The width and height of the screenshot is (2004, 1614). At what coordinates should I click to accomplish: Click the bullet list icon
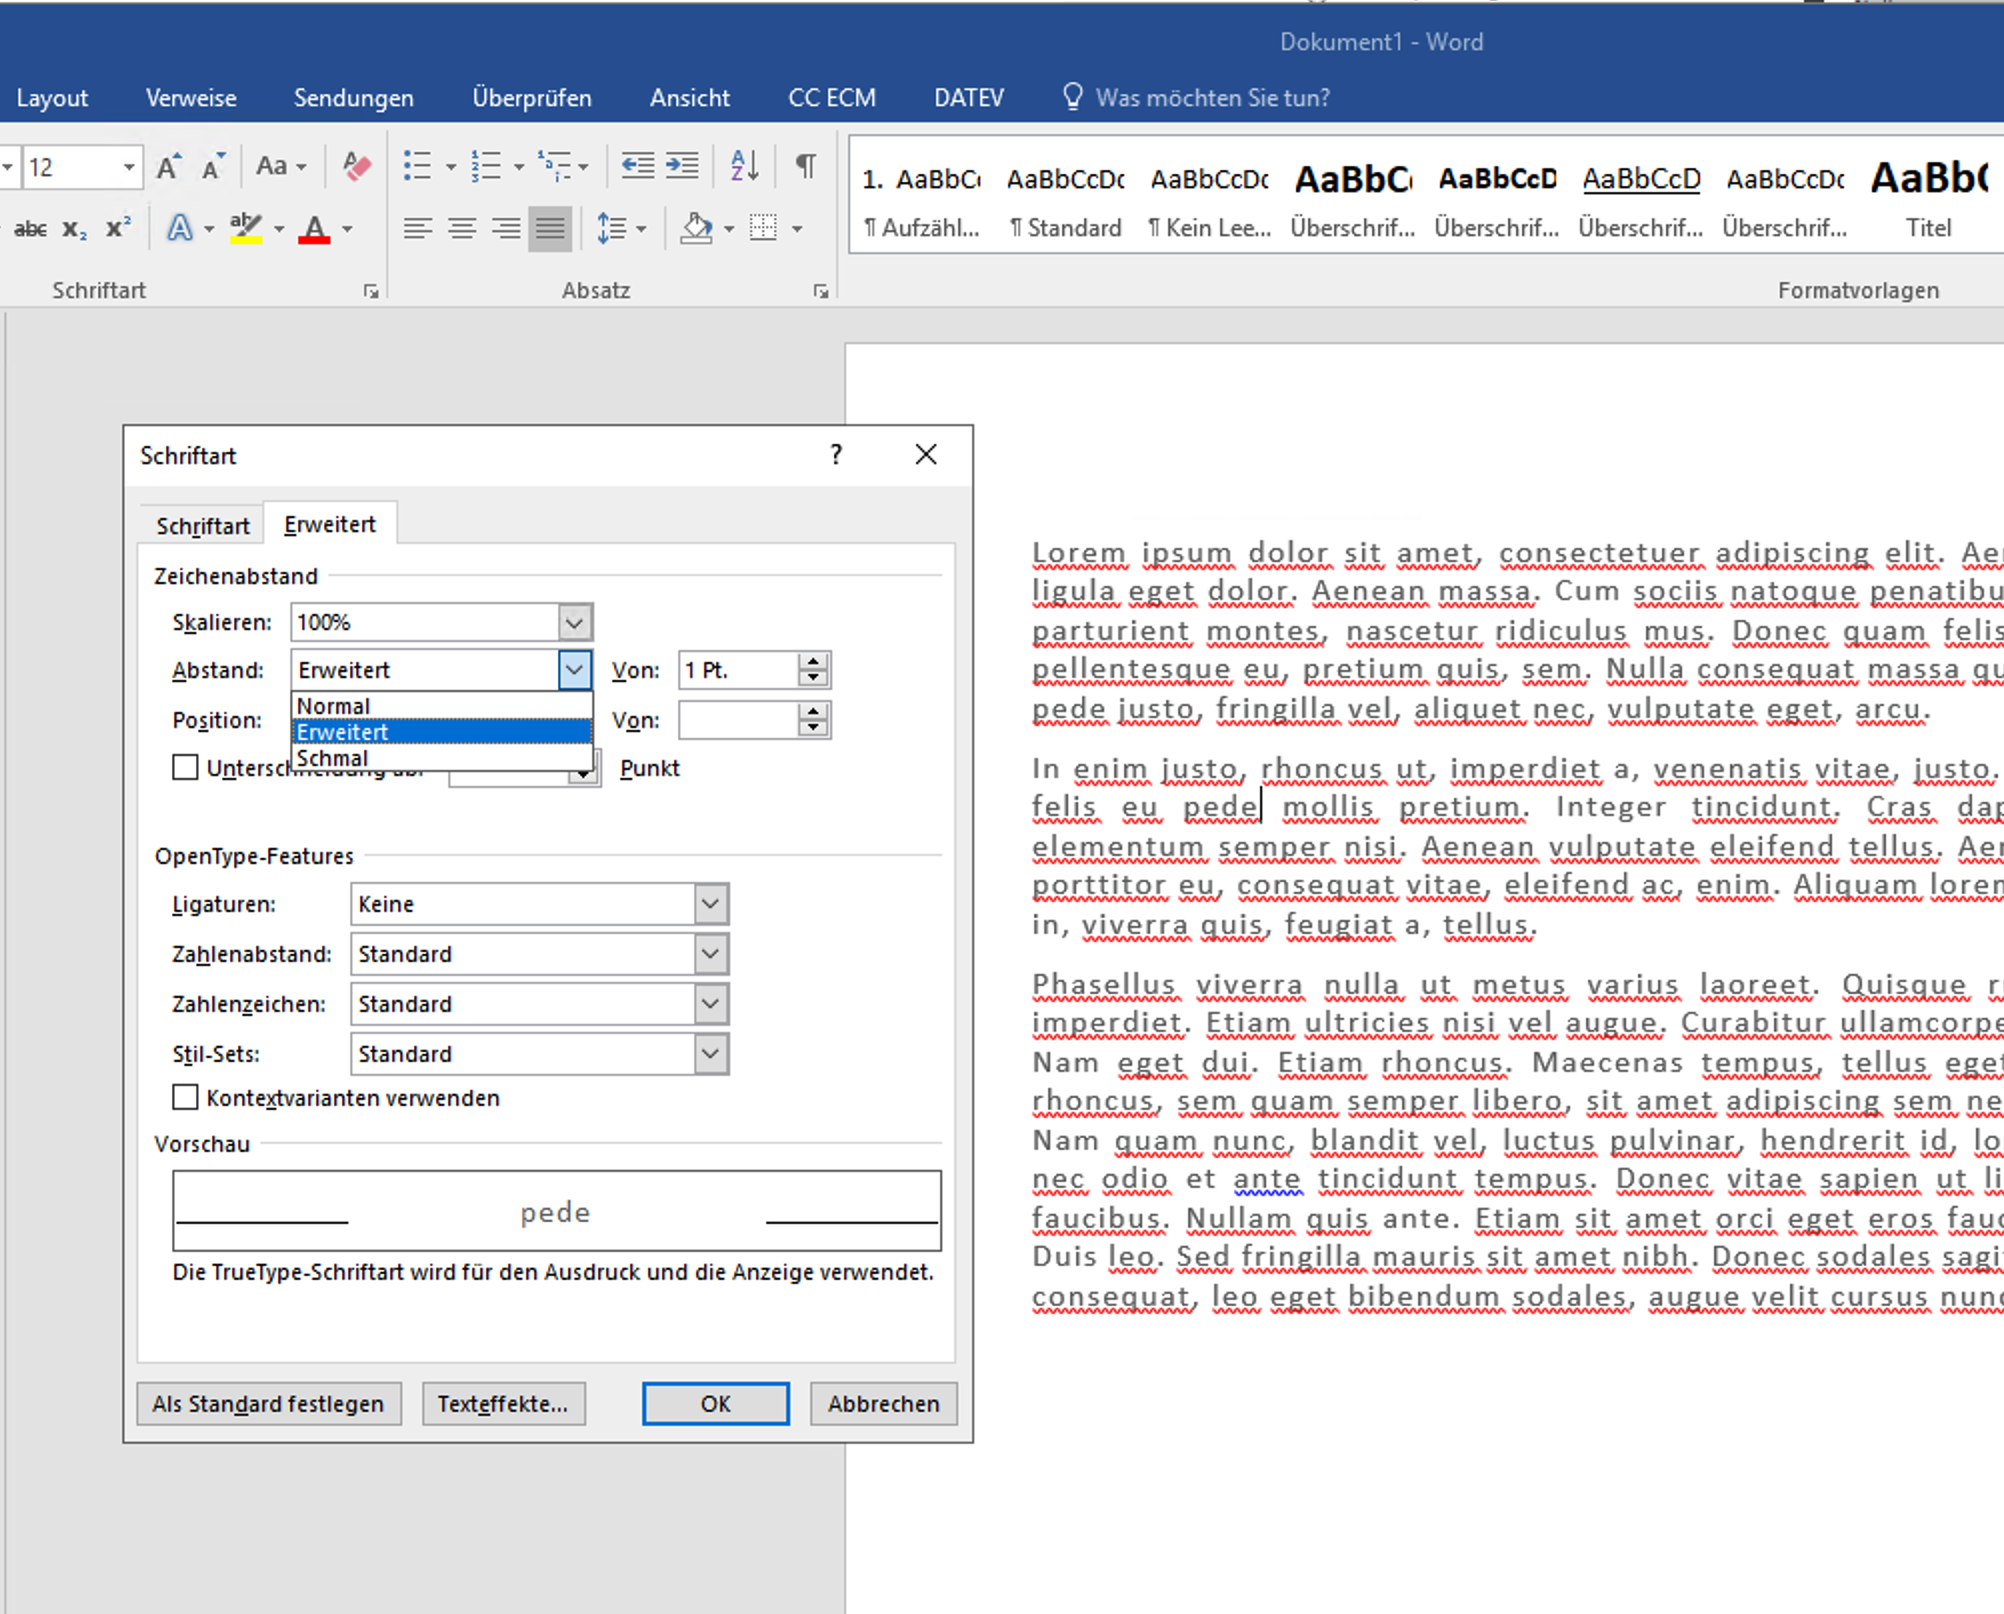[x=417, y=166]
